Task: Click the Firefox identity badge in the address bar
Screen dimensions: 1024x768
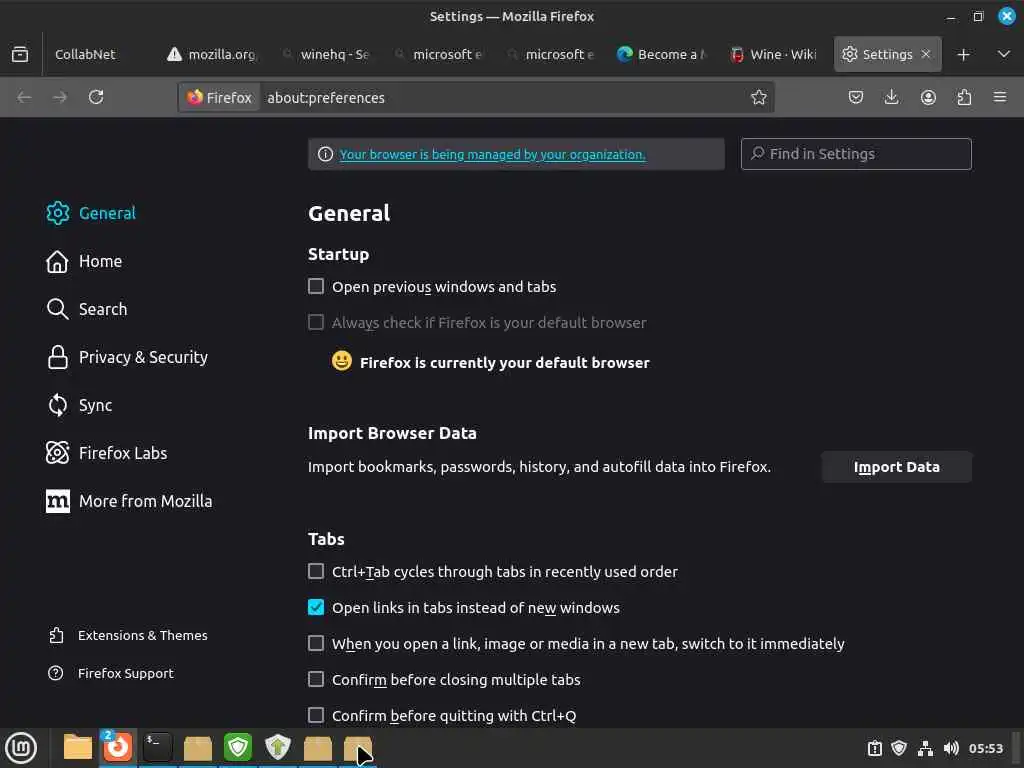Action: tap(219, 97)
